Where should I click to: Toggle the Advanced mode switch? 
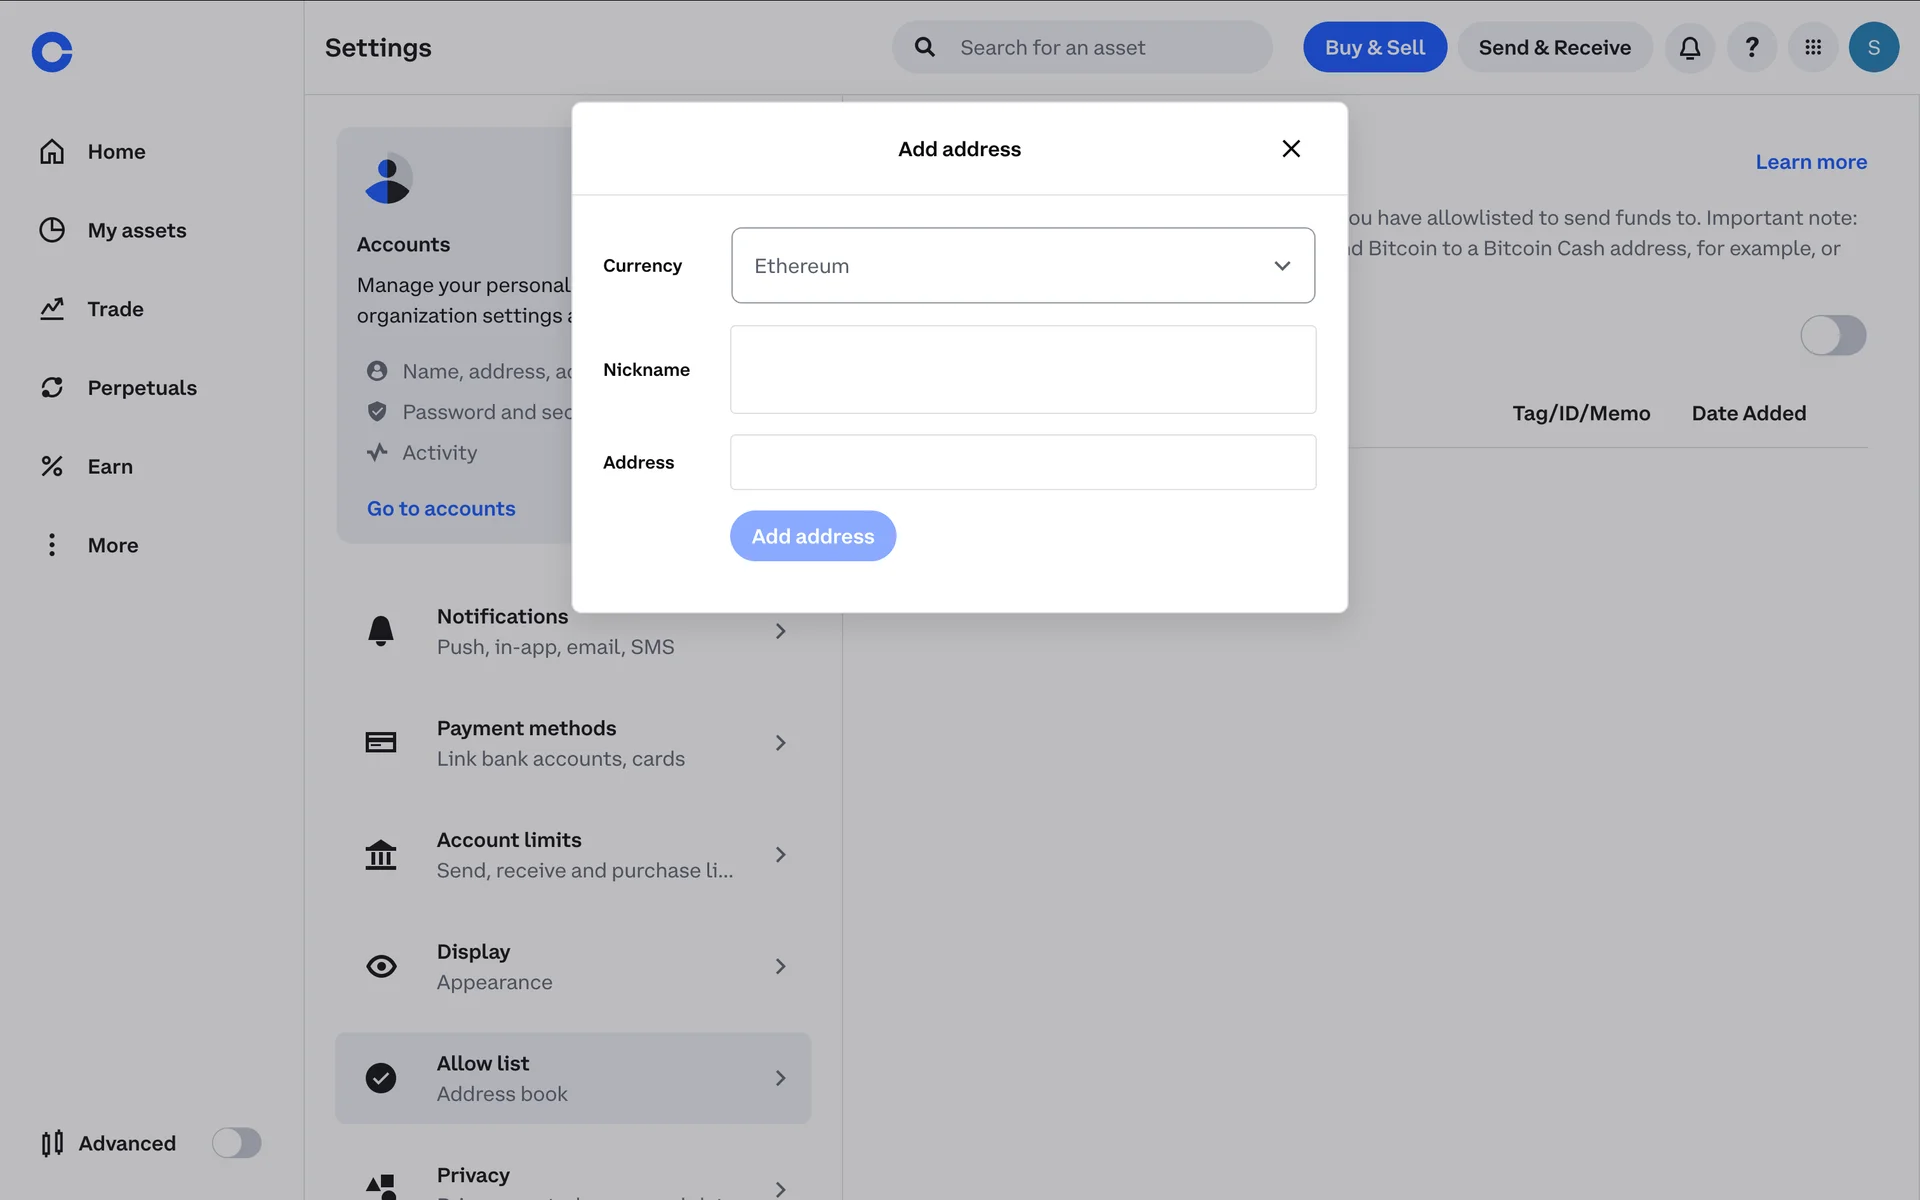(236, 1142)
